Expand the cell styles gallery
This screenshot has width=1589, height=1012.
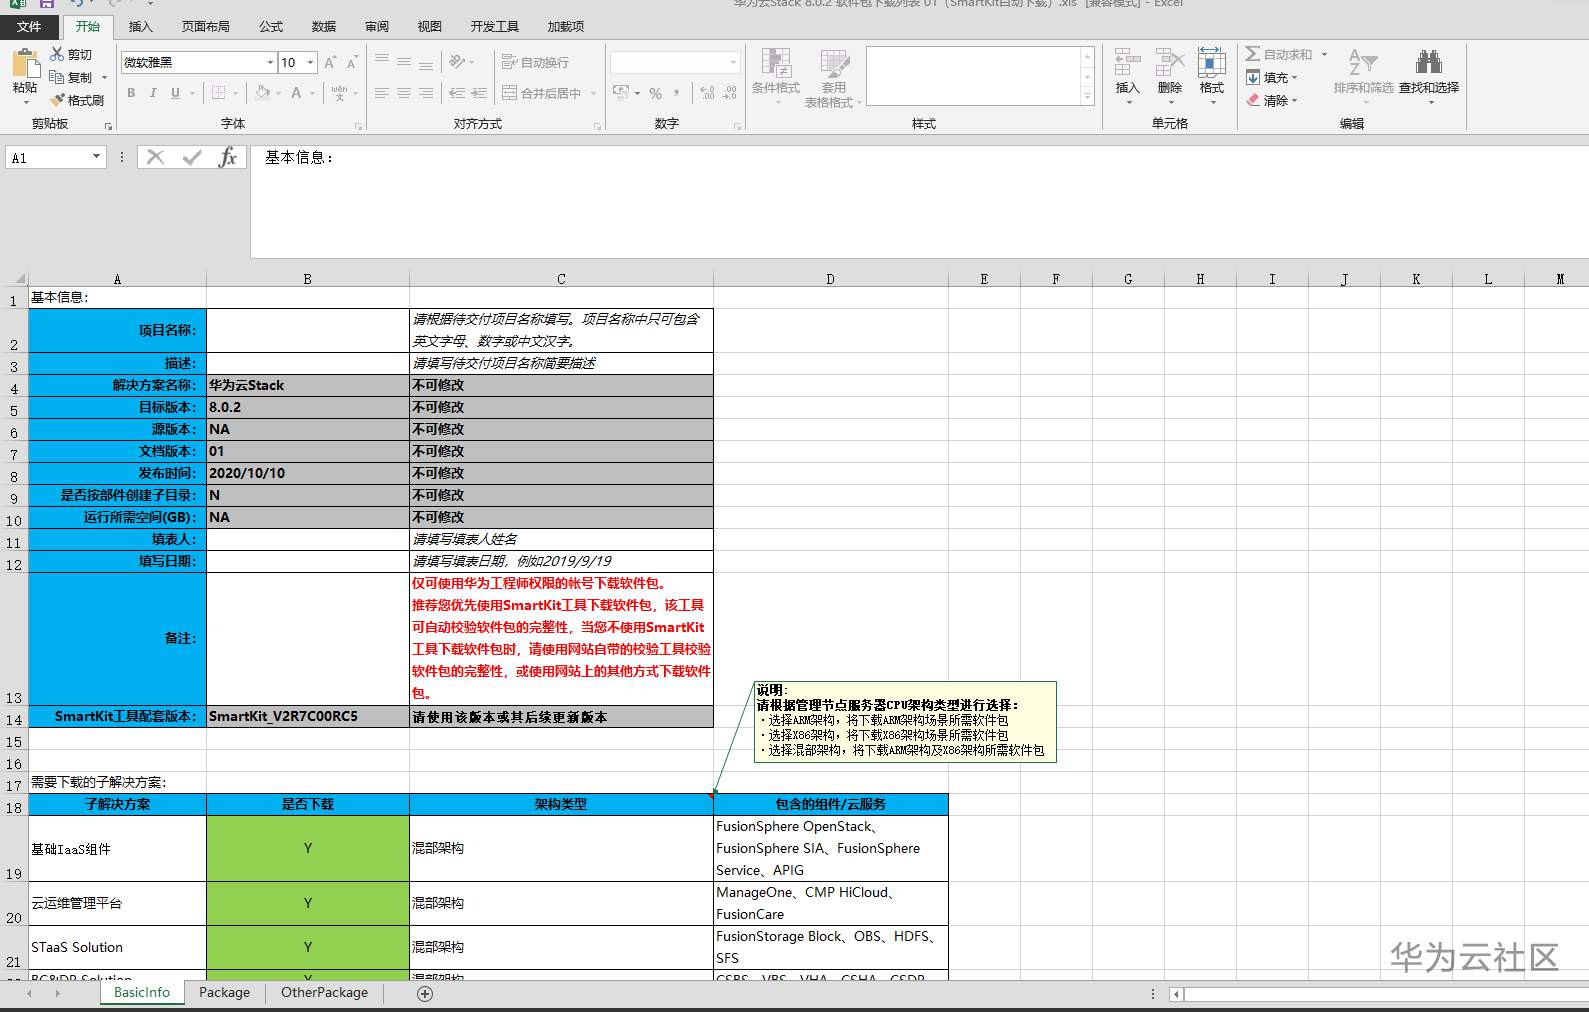(1087, 98)
